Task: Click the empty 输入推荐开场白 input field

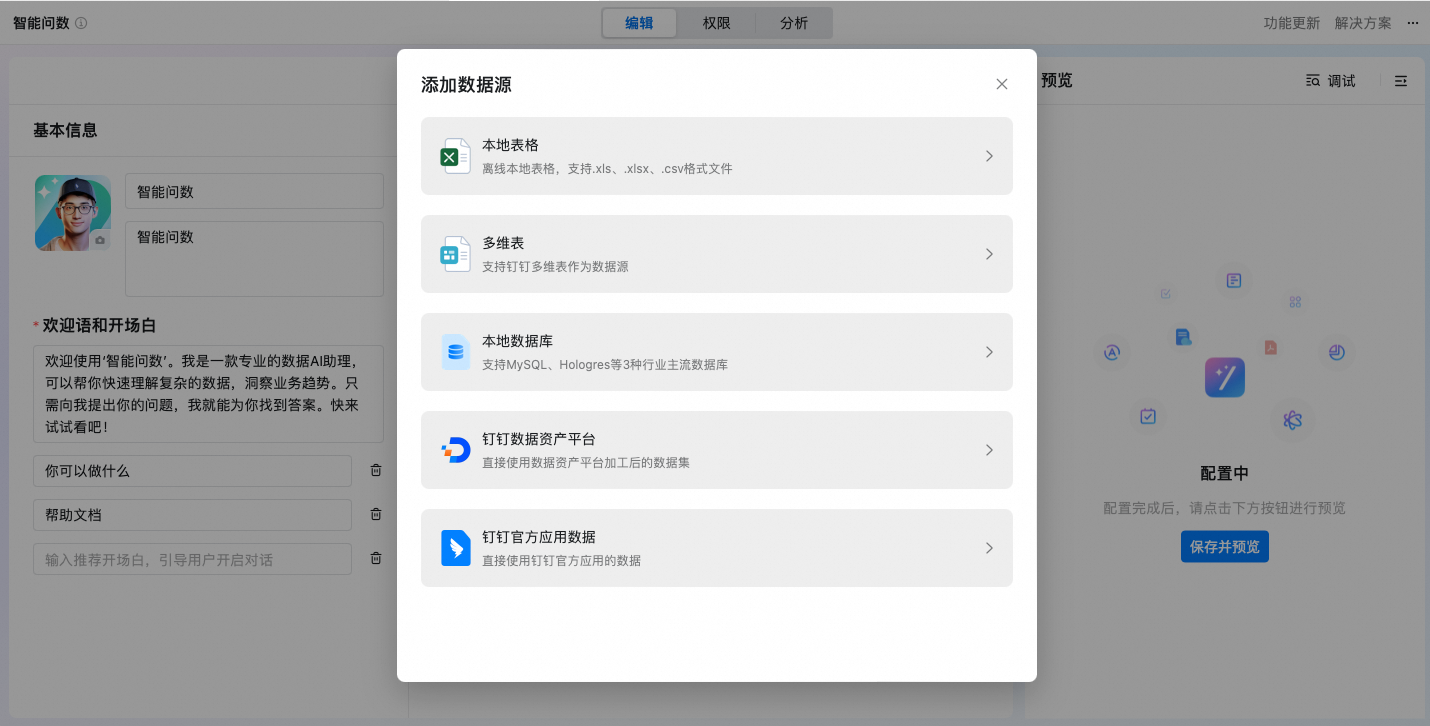Action: coord(192,559)
